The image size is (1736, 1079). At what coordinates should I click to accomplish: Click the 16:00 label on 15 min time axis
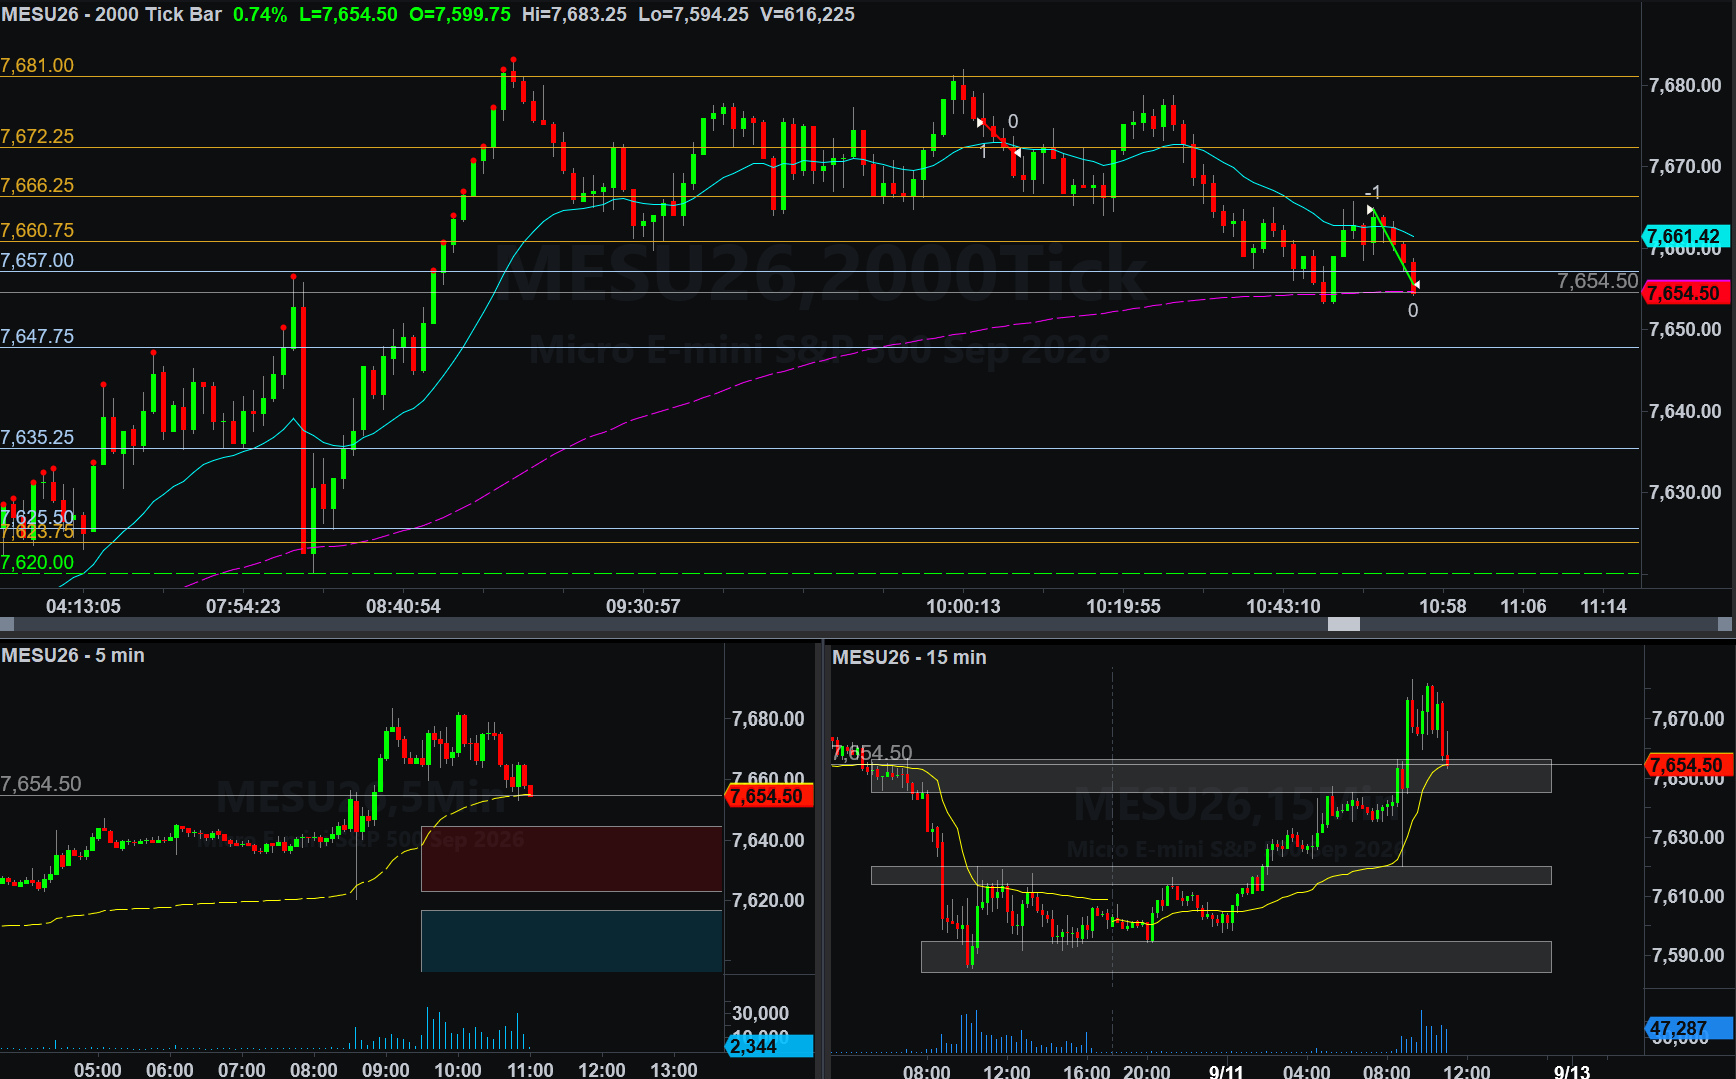tap(1087, 1072)
